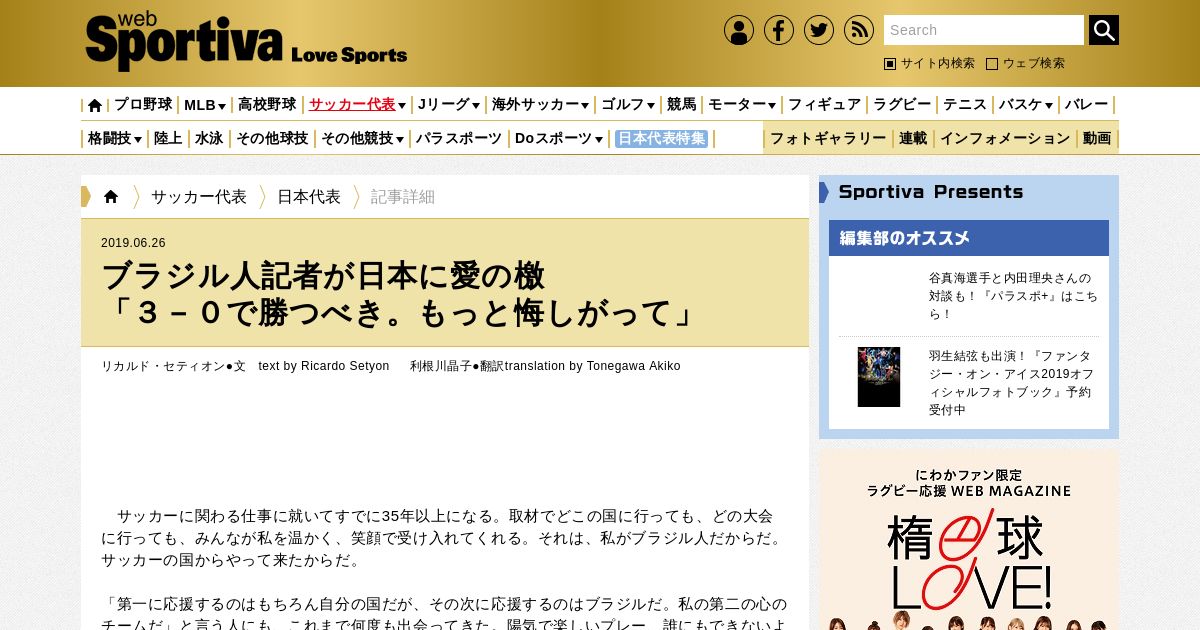This screenshot has height=630, width=1200.
Task: Click the translator credit Tonegawa Akiko
Action: pyautogui.click(x=545, y=366)
